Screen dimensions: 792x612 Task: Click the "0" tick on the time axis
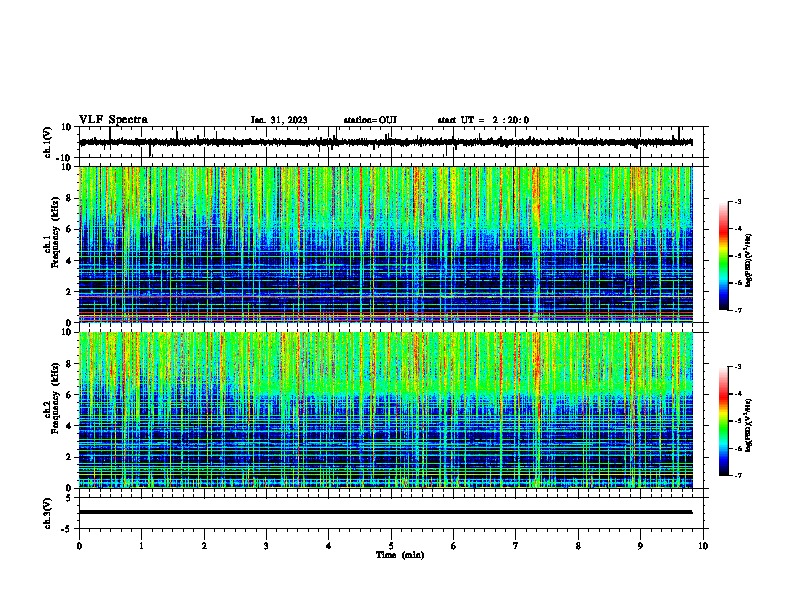79,546
